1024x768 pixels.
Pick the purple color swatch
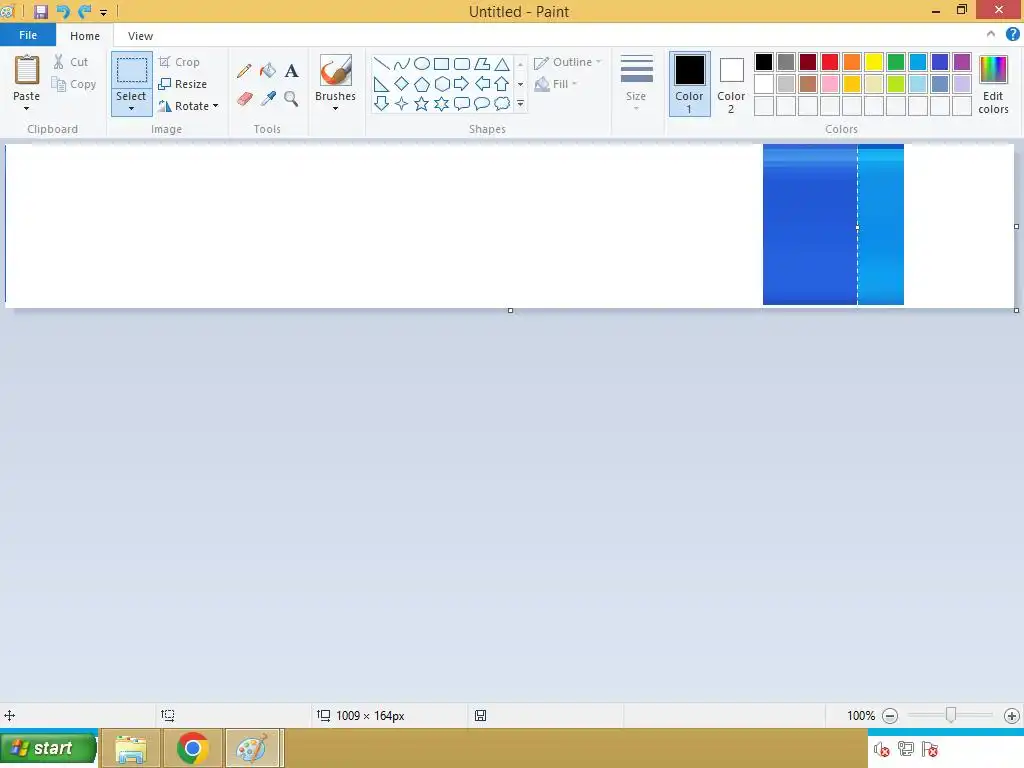point(962,62)
